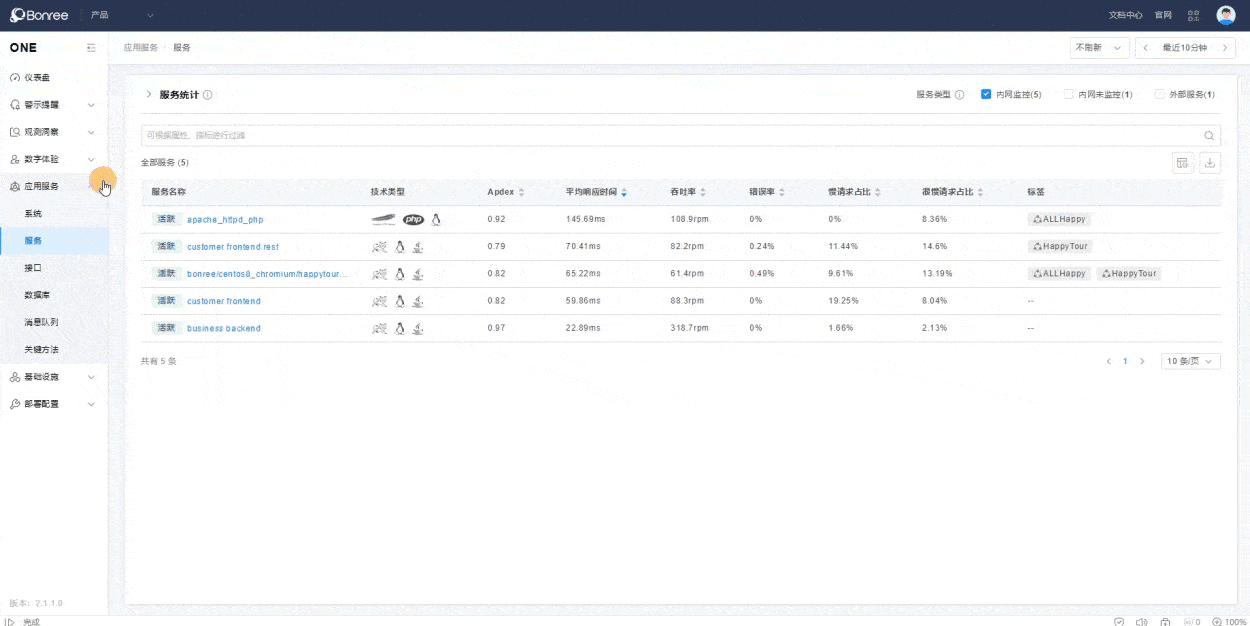Image resolution: width=1250 pixels, height=626 pixels.
Task: Select 数据库 in the sidebar menu
Action: point(36,295)
